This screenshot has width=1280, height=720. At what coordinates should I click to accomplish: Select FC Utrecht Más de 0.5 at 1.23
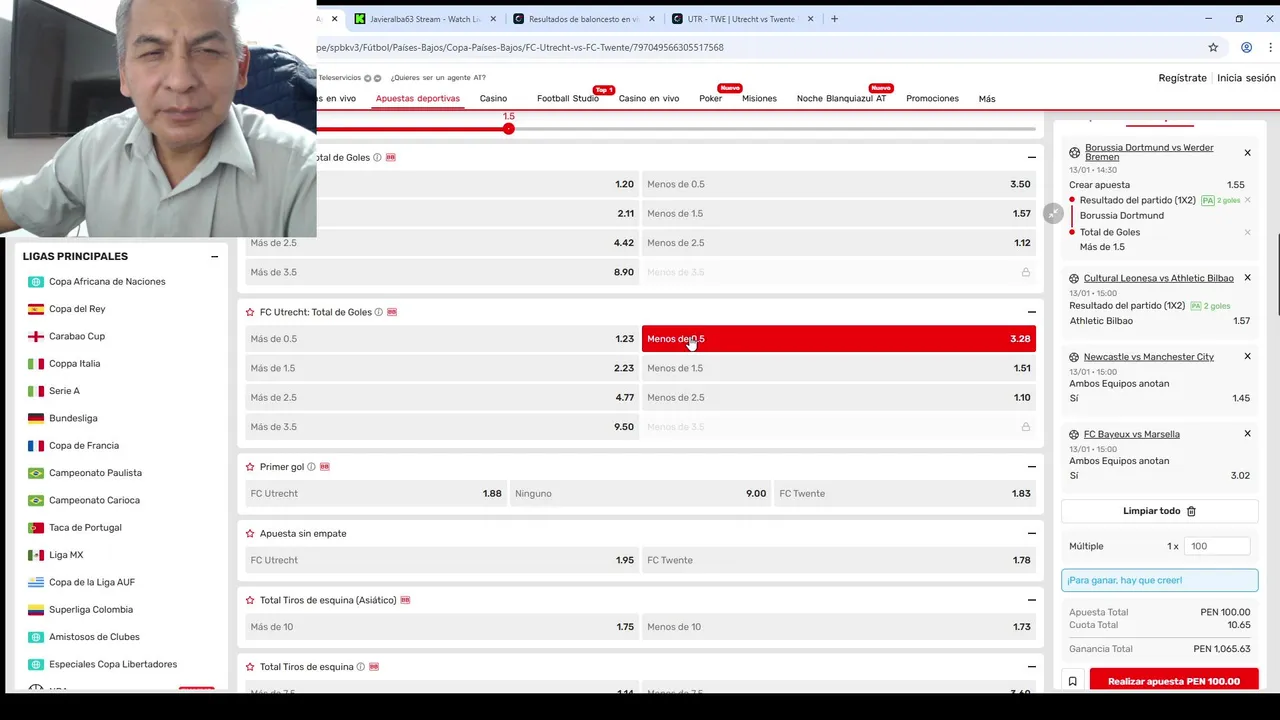point(441,339)
